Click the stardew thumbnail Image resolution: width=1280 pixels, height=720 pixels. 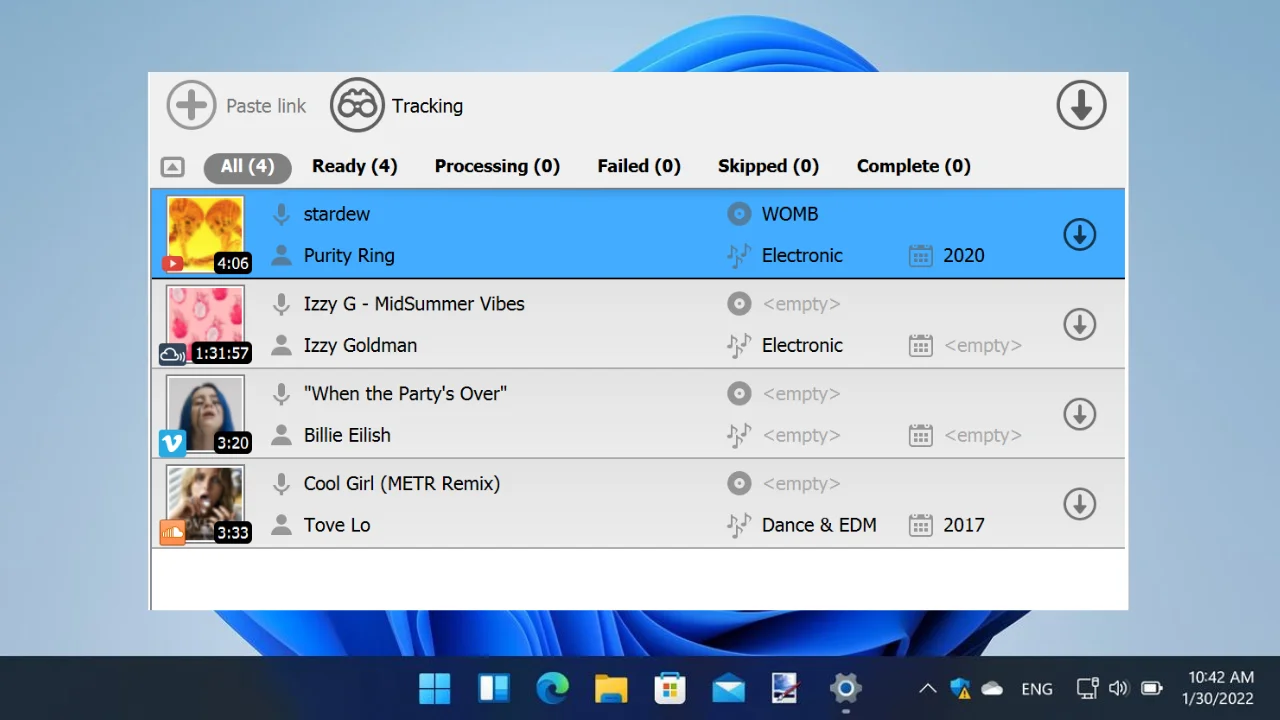206,234
